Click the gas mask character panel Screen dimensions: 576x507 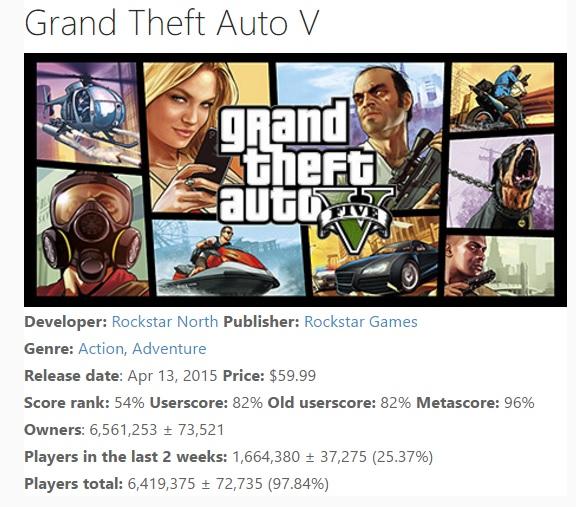(93, 232)
